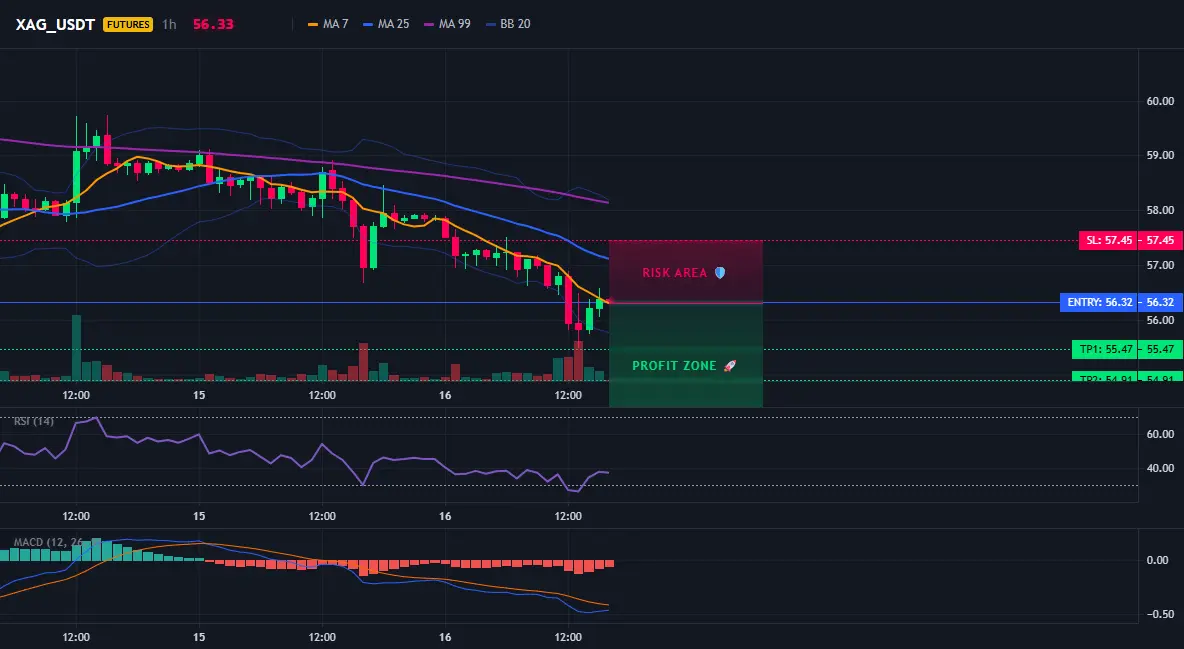Click the MACD (12, 26 indicator label

click(x=48, y=542)
